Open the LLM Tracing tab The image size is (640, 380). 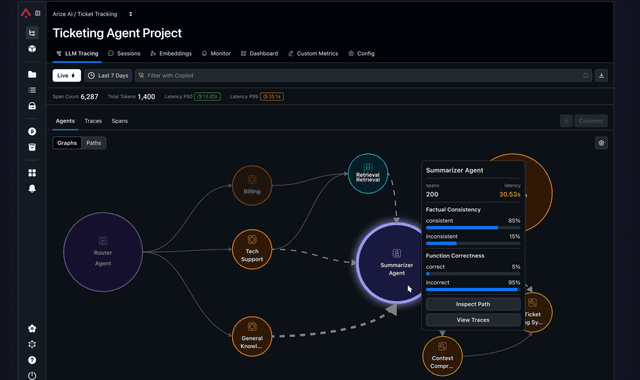[77, 53]
